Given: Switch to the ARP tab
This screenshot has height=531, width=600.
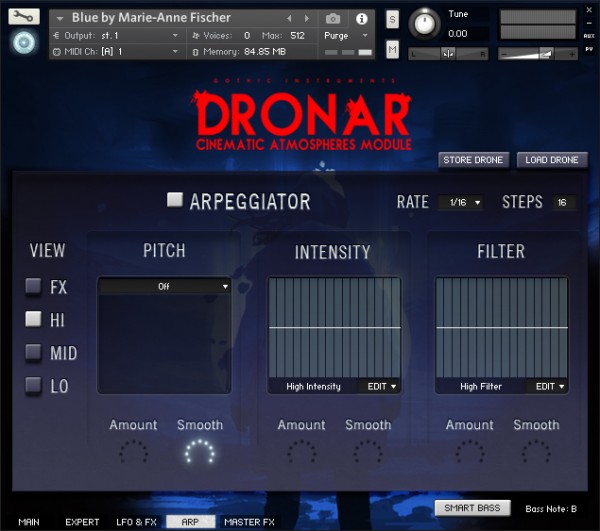Looking at the screenshot, I should pyautogui.click(x=190, y=522).
